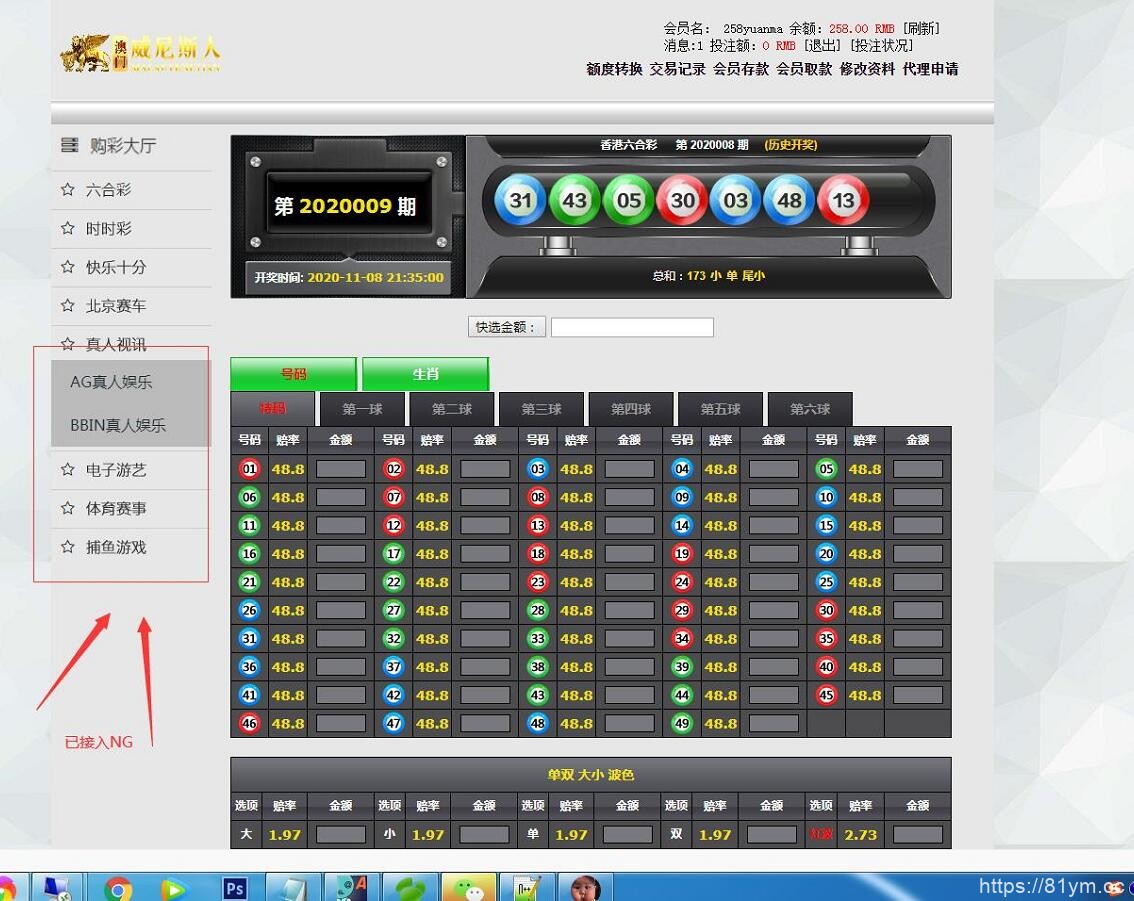The width and height of the screenshot is (1134, 901).
Task: Click the 购彩大厅 list icon in sidebar
Action: click(68, 144)
